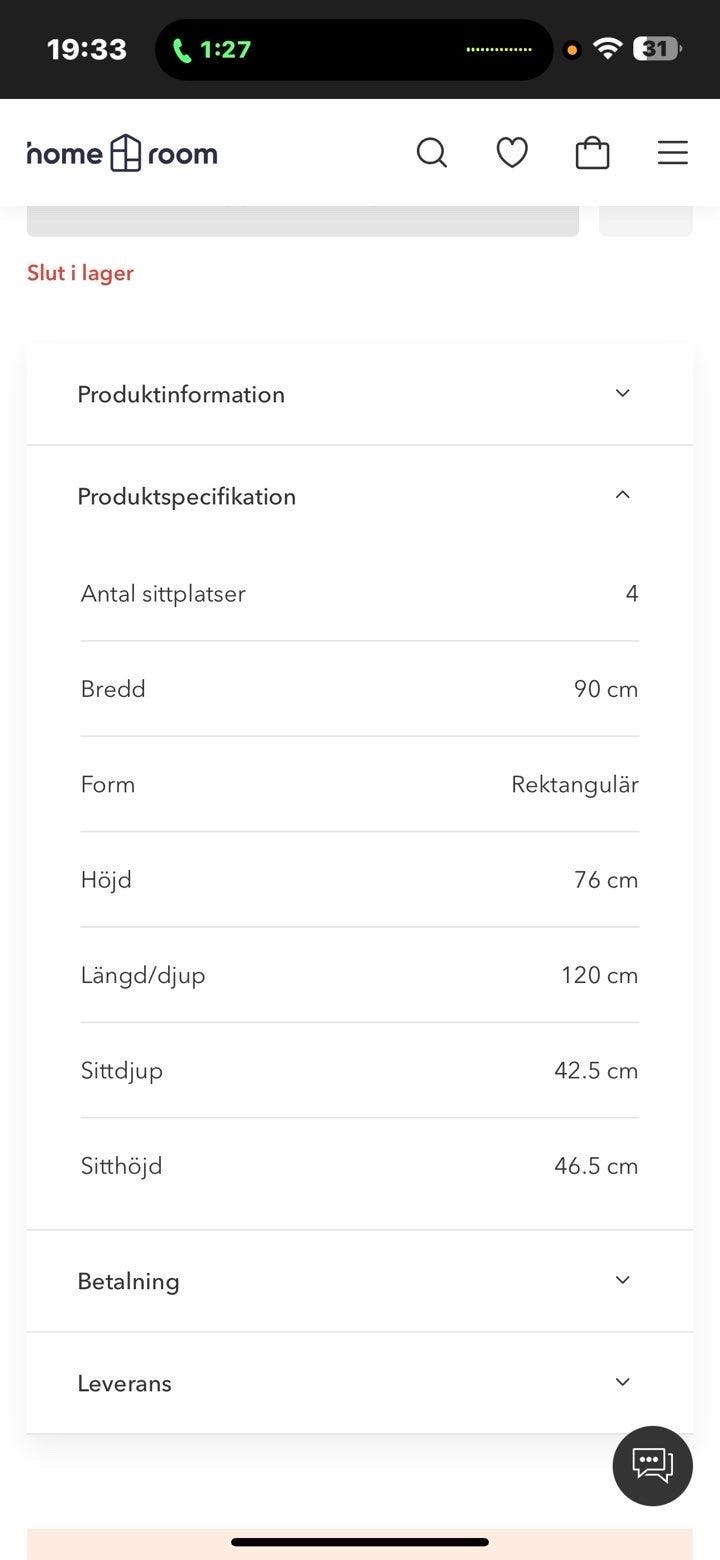Tap the Slut i lager status text

tap(80, 273)
